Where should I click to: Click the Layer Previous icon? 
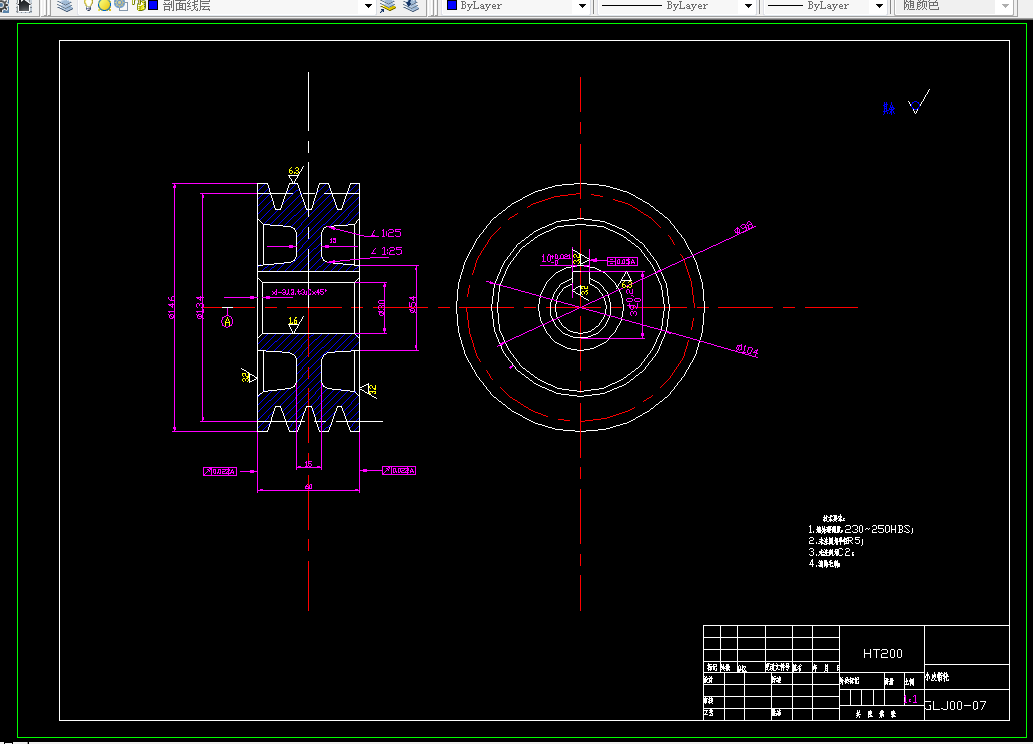pos(411,6)
